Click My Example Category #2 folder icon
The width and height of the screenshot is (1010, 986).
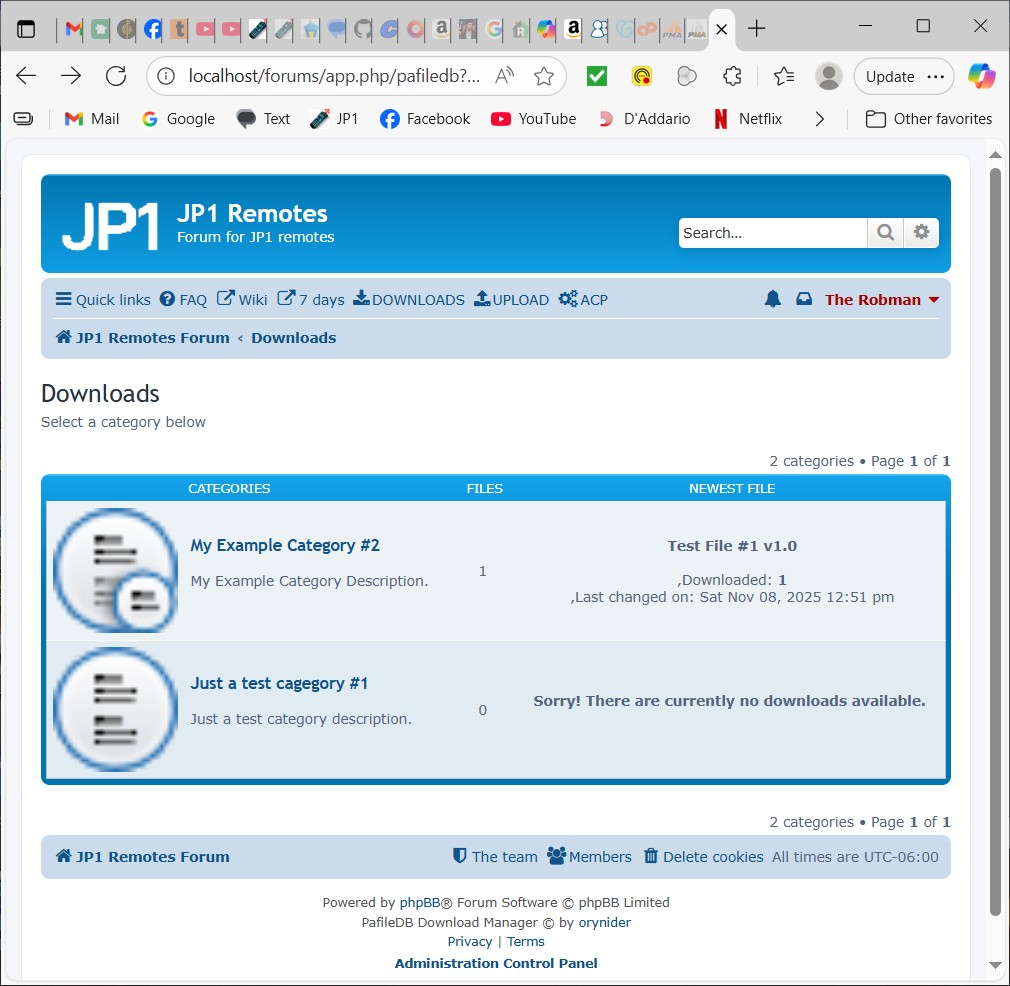coord(115,571)
